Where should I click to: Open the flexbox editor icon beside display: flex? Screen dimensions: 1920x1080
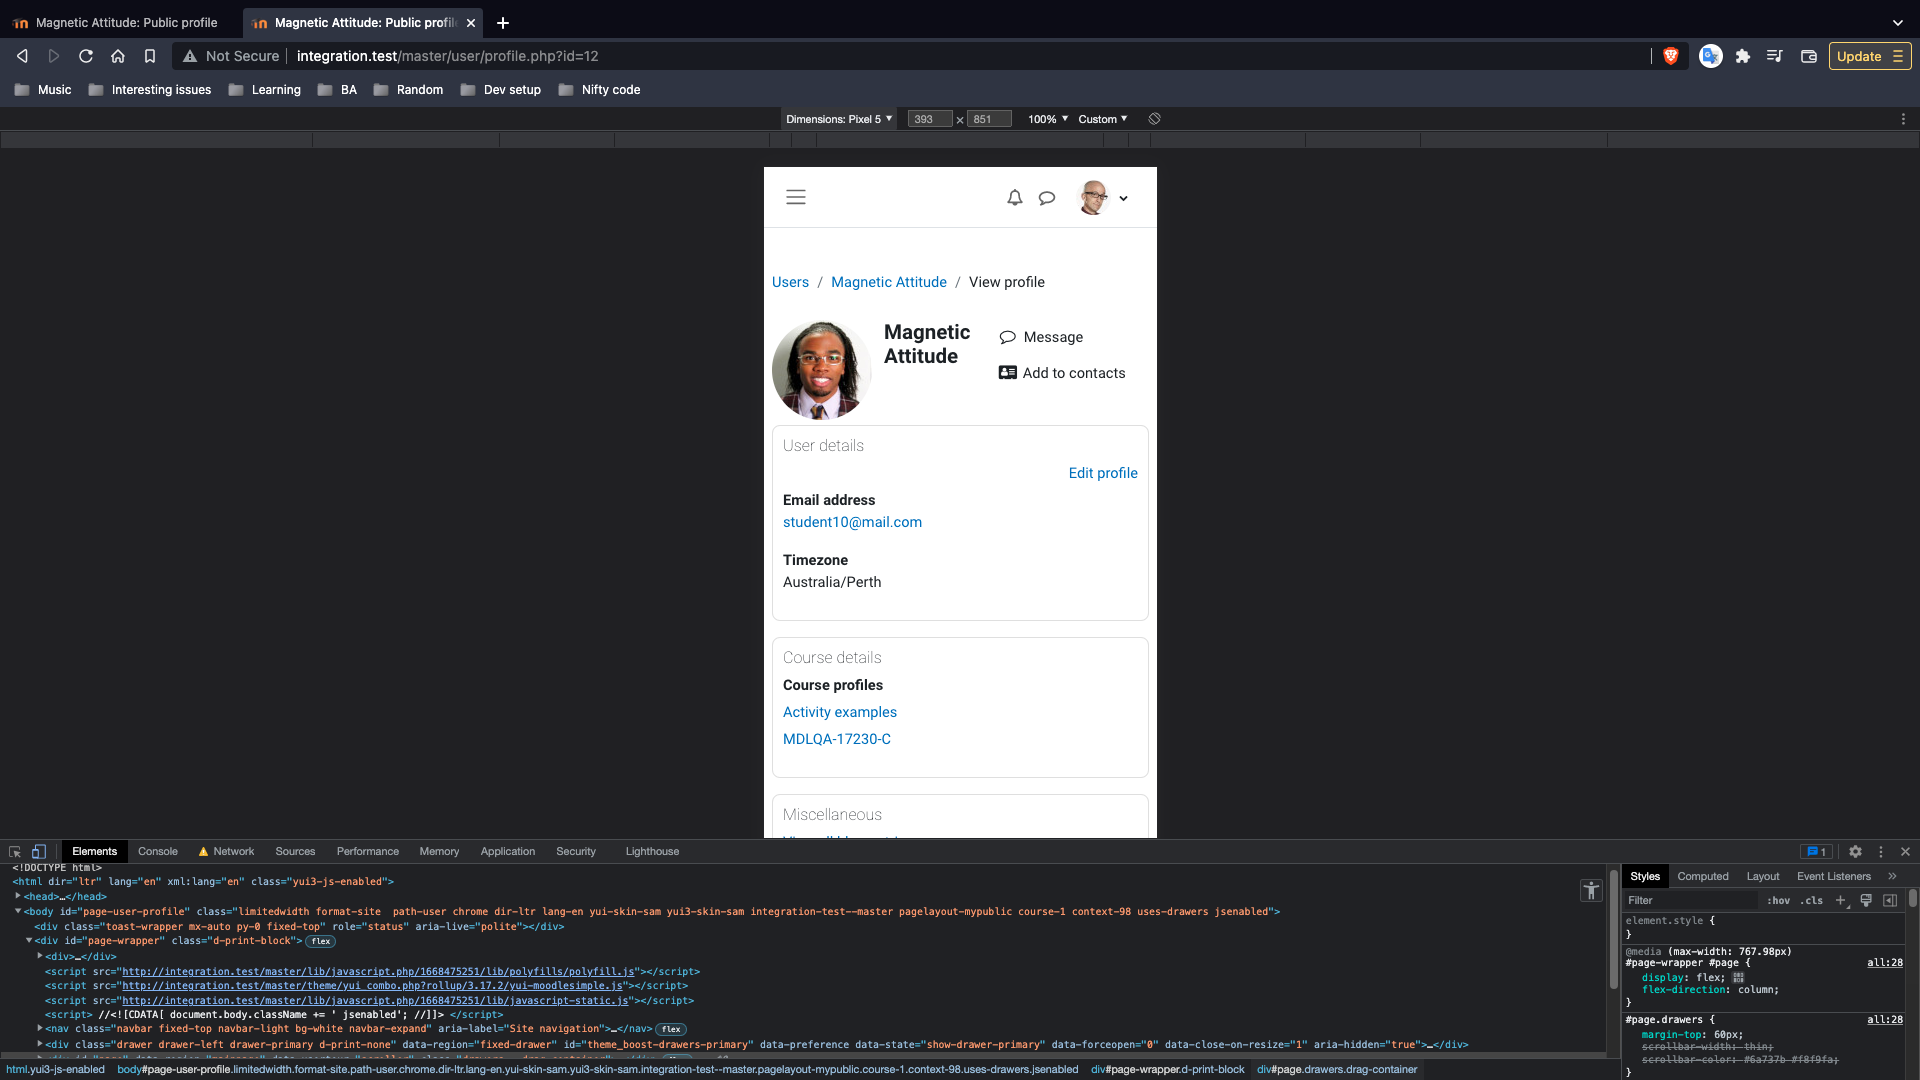pos(1738,978)
